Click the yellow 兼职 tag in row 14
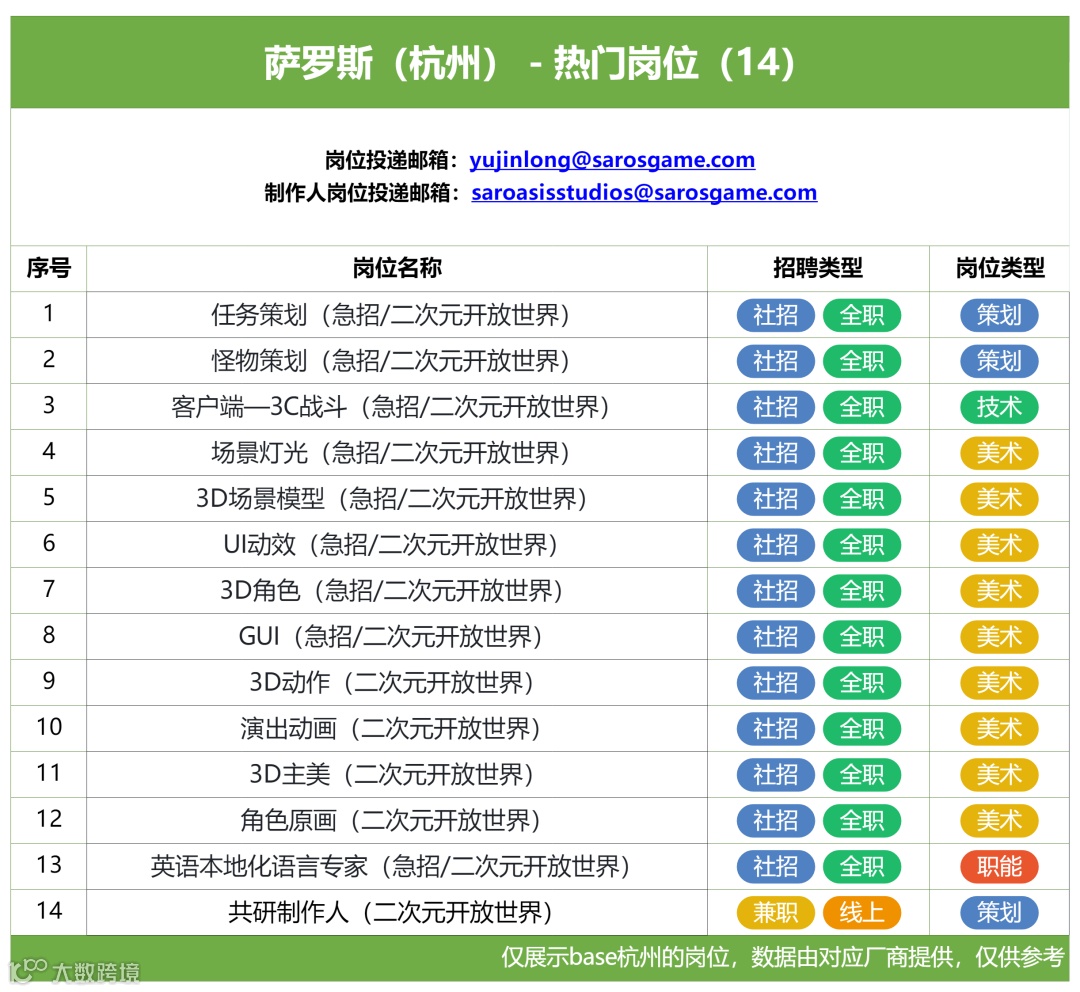 (776, 913)
